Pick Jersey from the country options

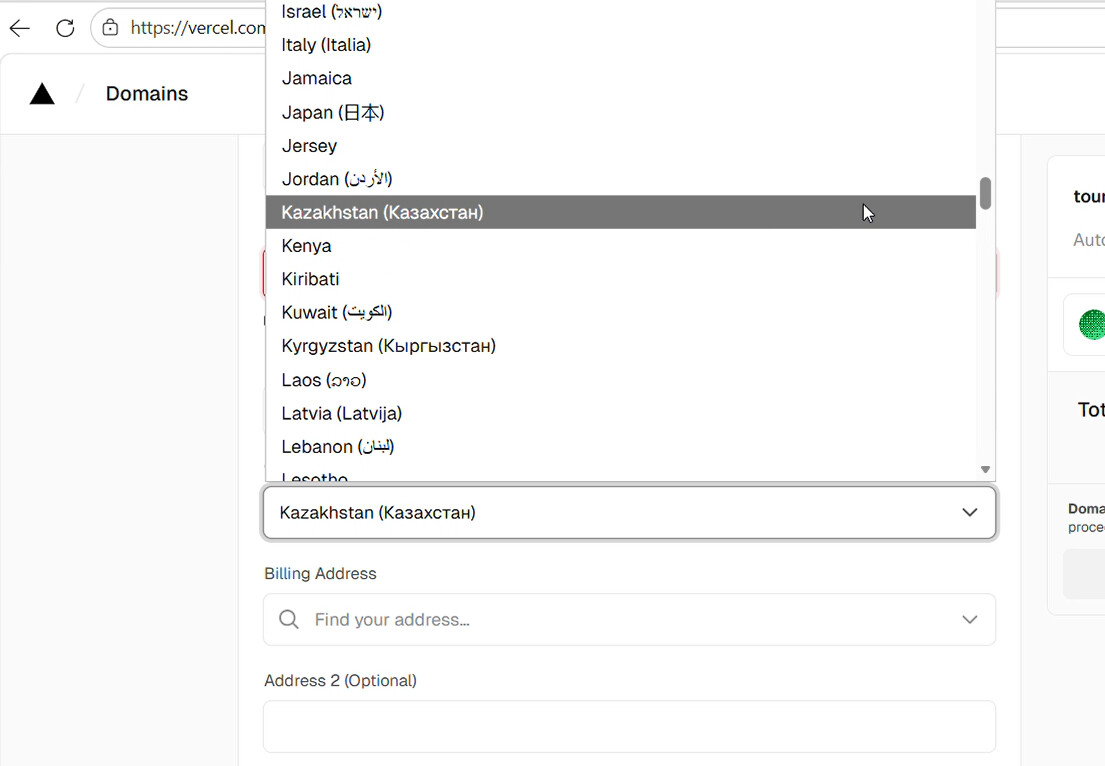click(621, 146)
